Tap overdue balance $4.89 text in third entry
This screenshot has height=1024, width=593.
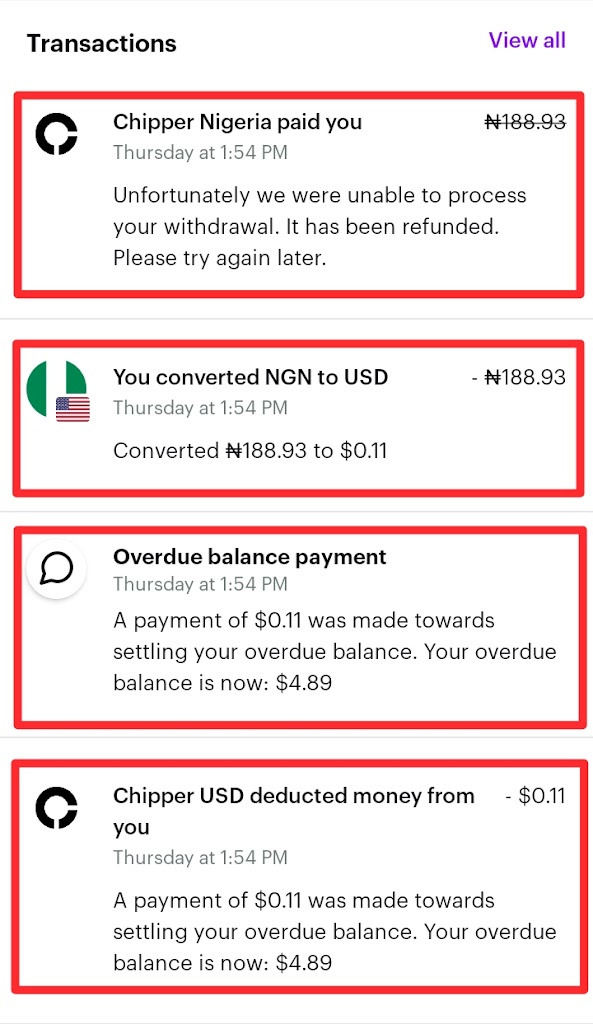tap(334, 651)
